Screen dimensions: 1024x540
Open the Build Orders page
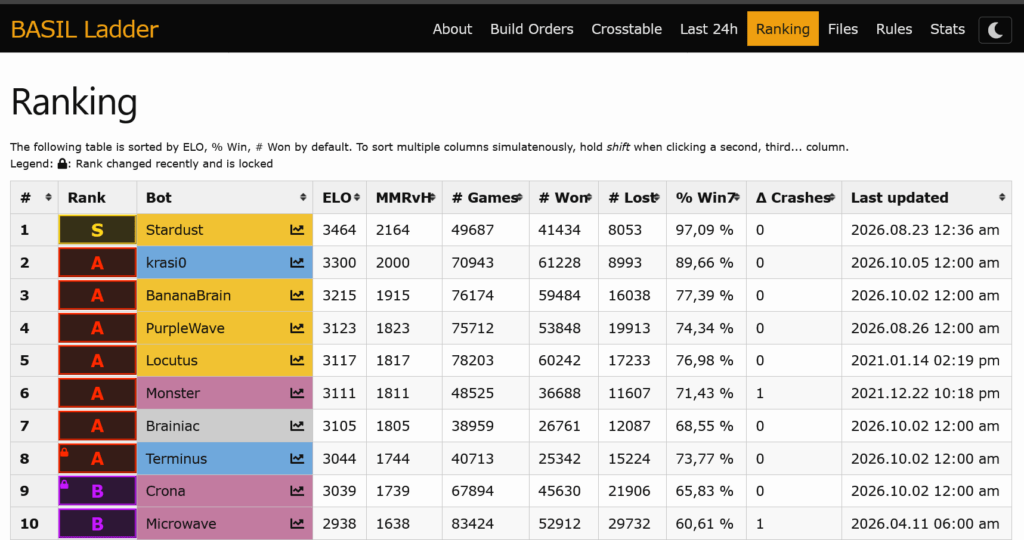pos(532,29)
